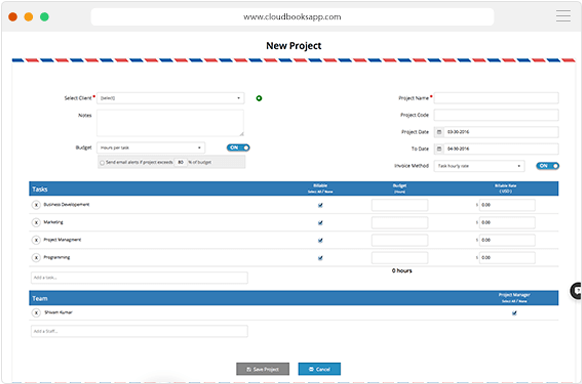
Task: Select the send email alerts radio button
Action: click(102, 163)
